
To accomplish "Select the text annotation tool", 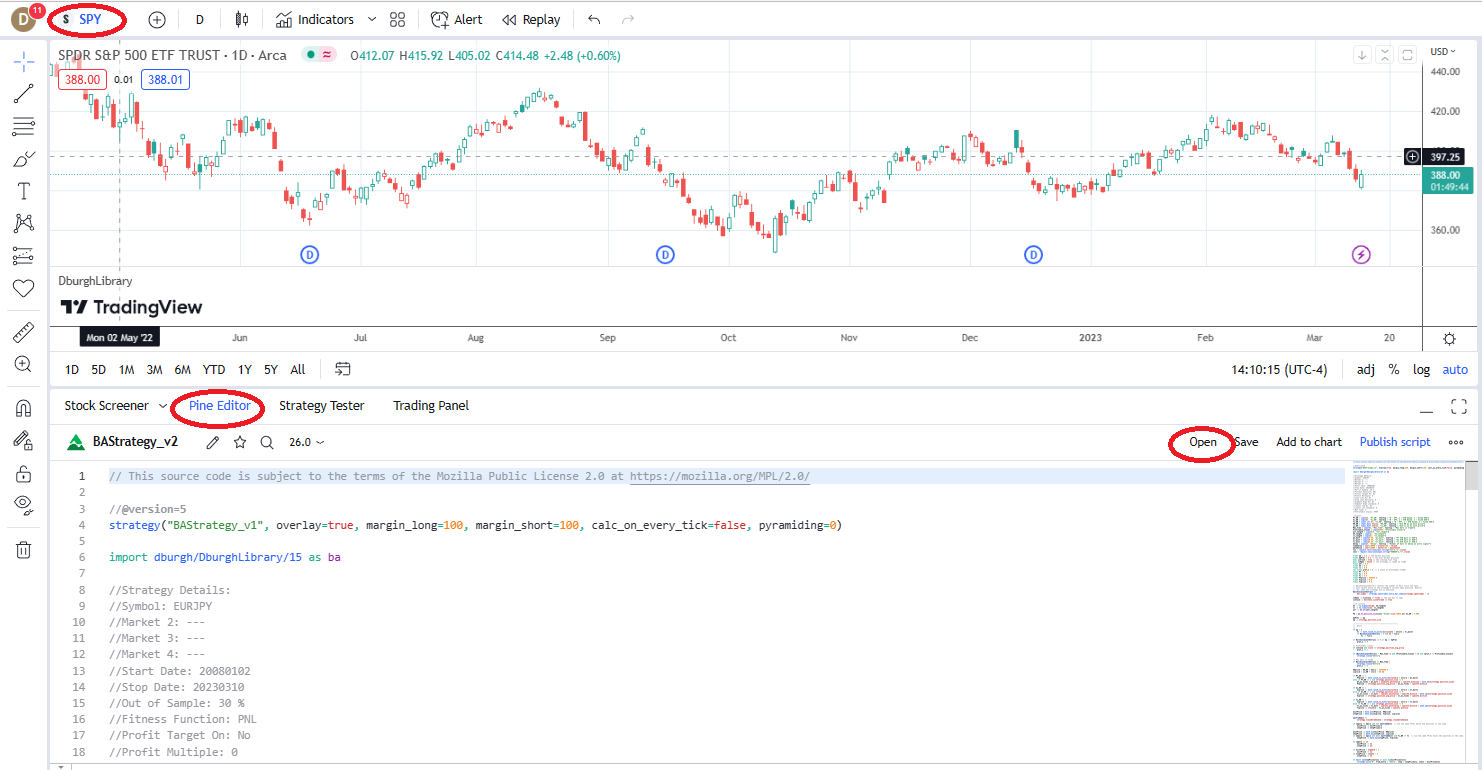I will pos(23,190).
